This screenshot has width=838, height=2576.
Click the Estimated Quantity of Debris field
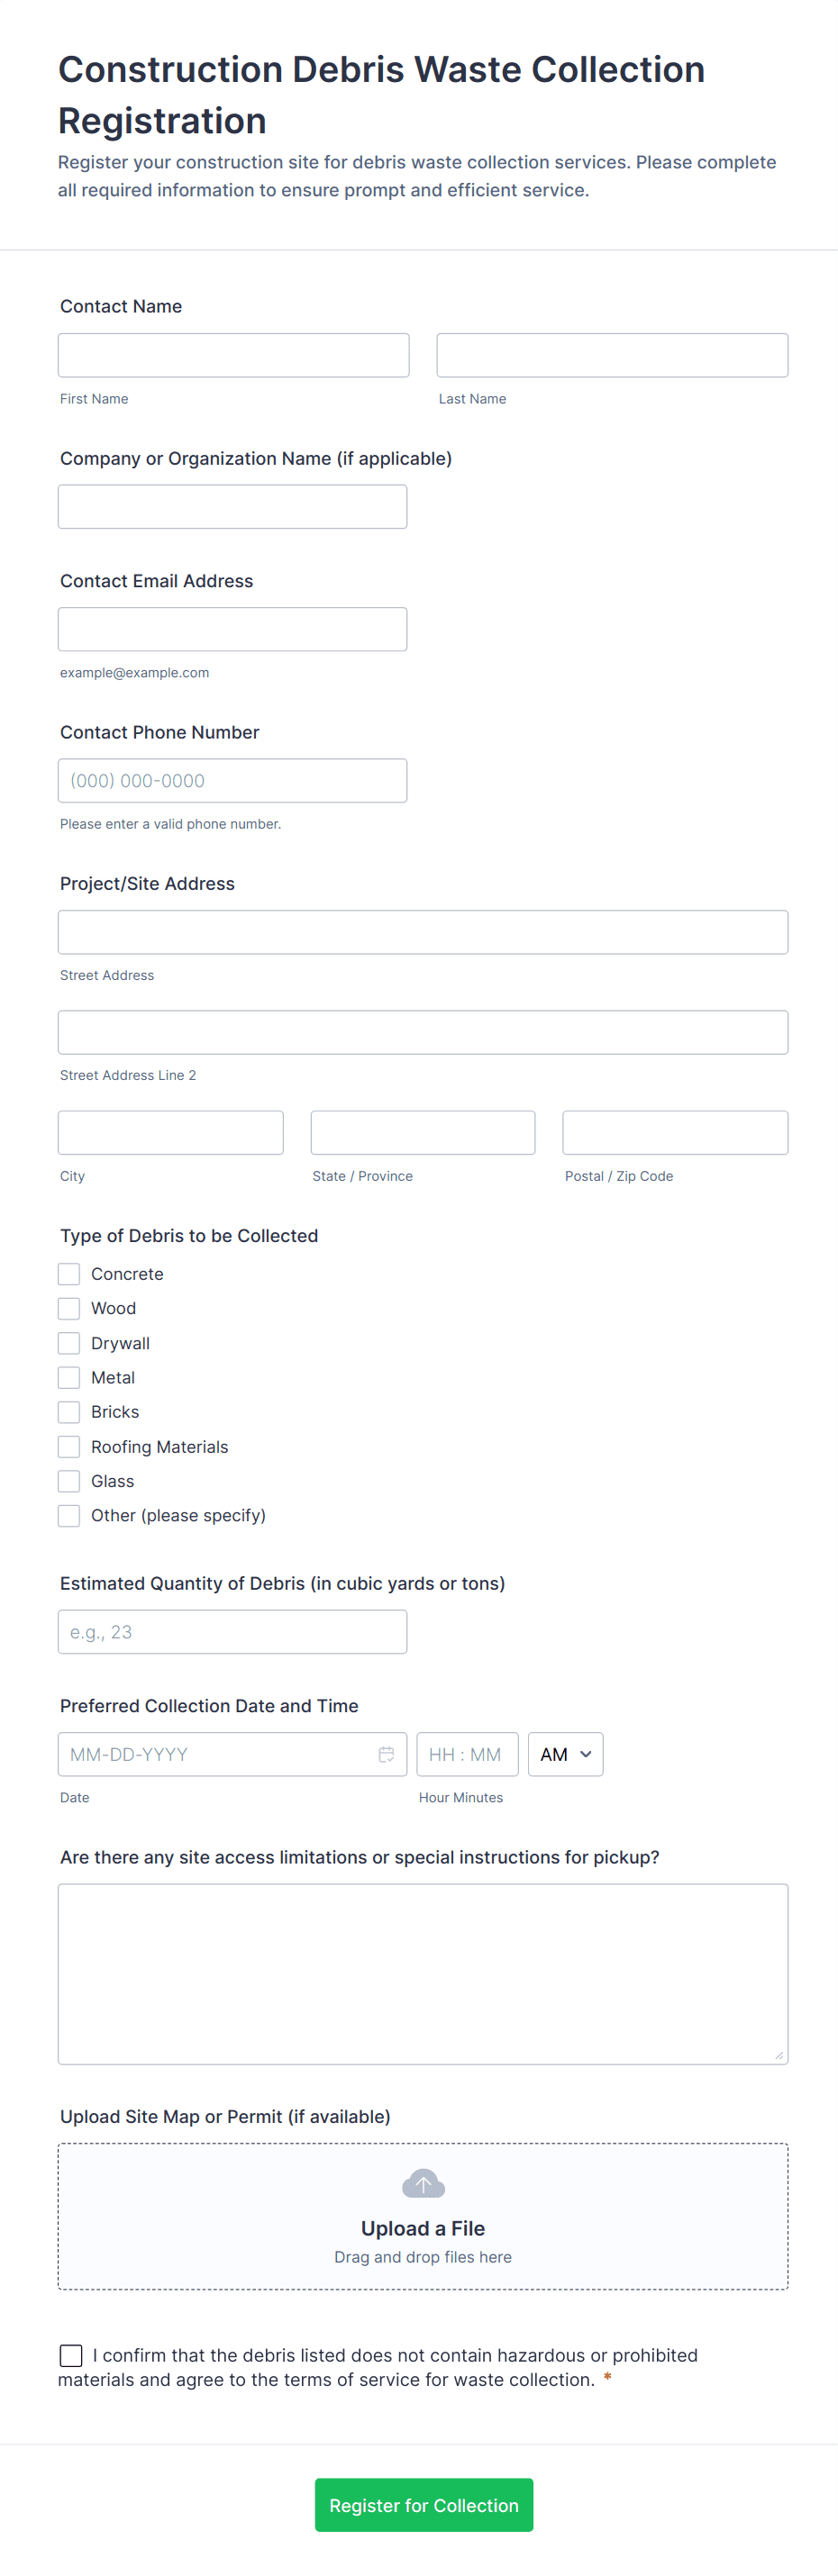232,1632
